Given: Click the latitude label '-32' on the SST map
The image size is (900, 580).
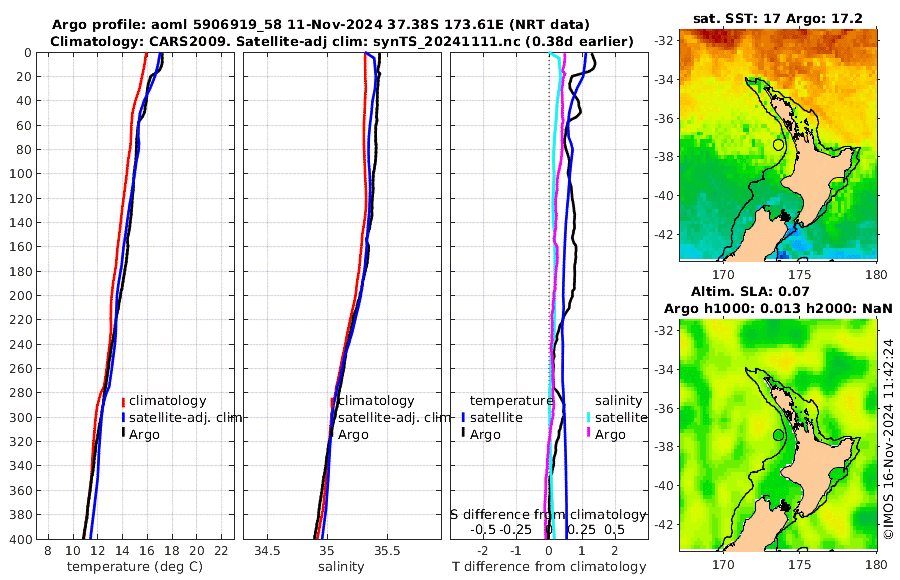Looking at the screenshot, I should click(x=664, y=41).
